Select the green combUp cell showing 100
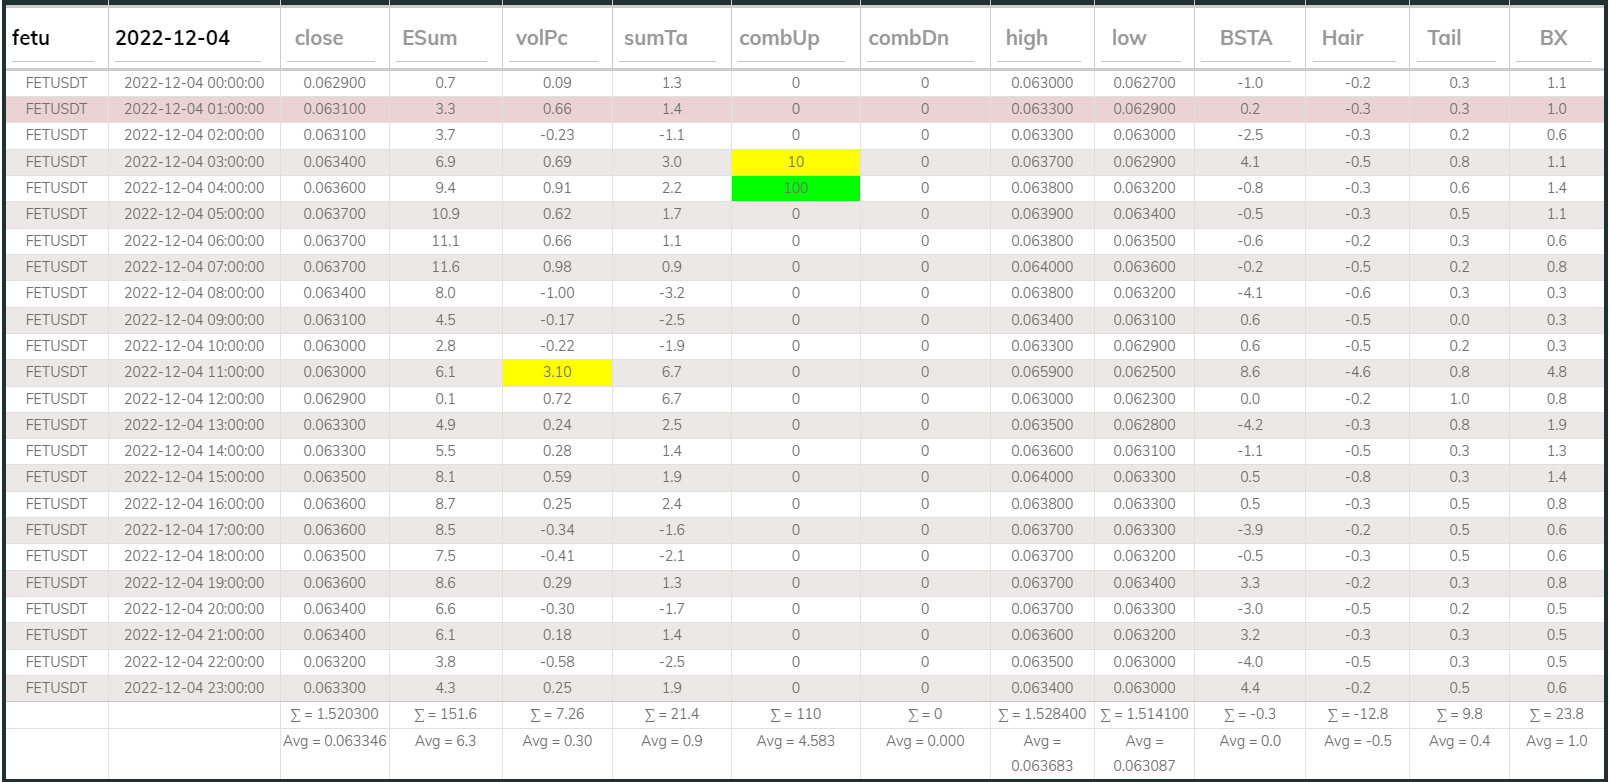The height and width of the screenshot is (782, 1610). click(x=796, y=188)
